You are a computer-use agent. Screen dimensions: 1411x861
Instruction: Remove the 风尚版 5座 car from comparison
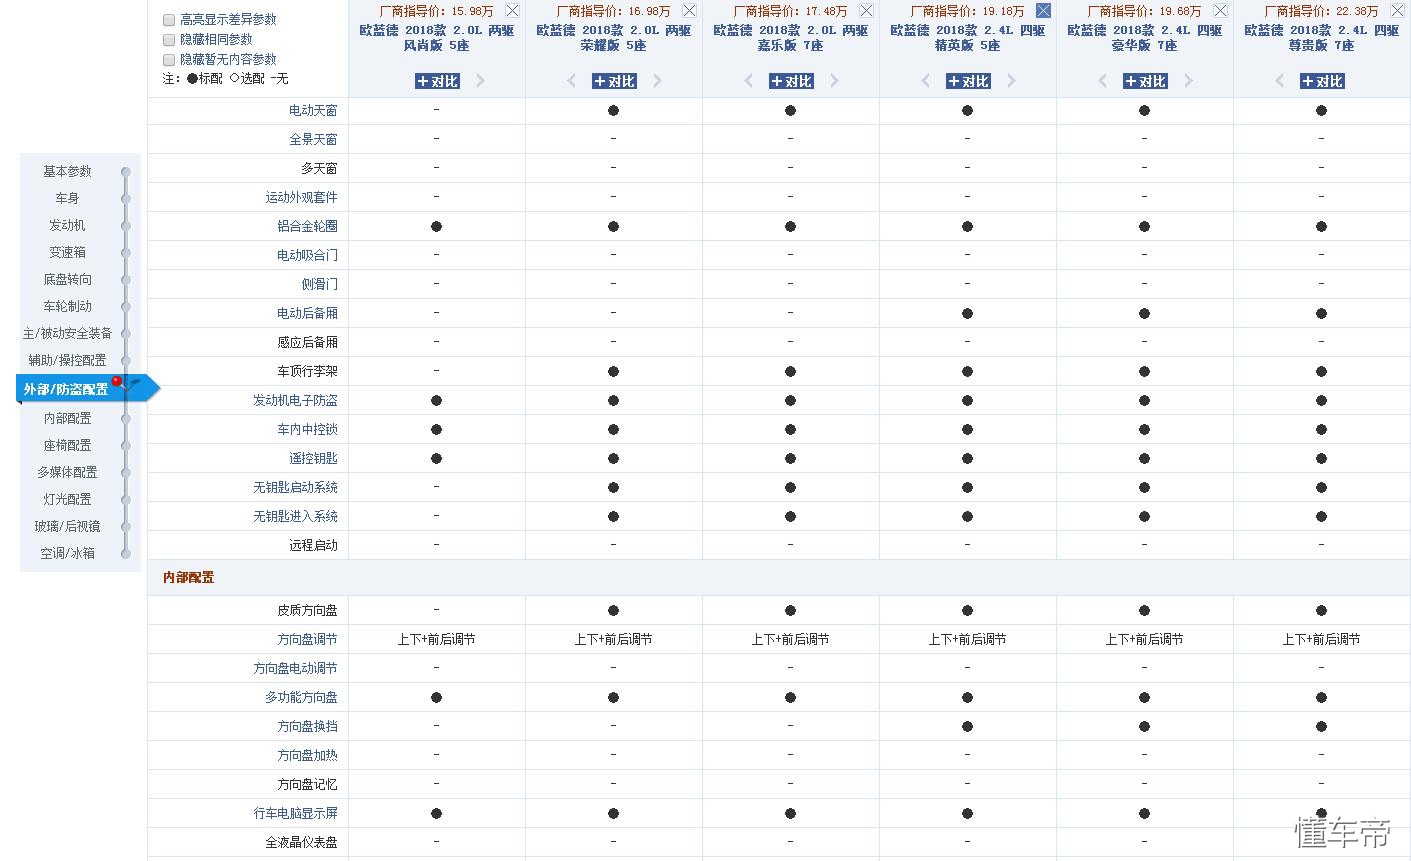pos(512,10)
